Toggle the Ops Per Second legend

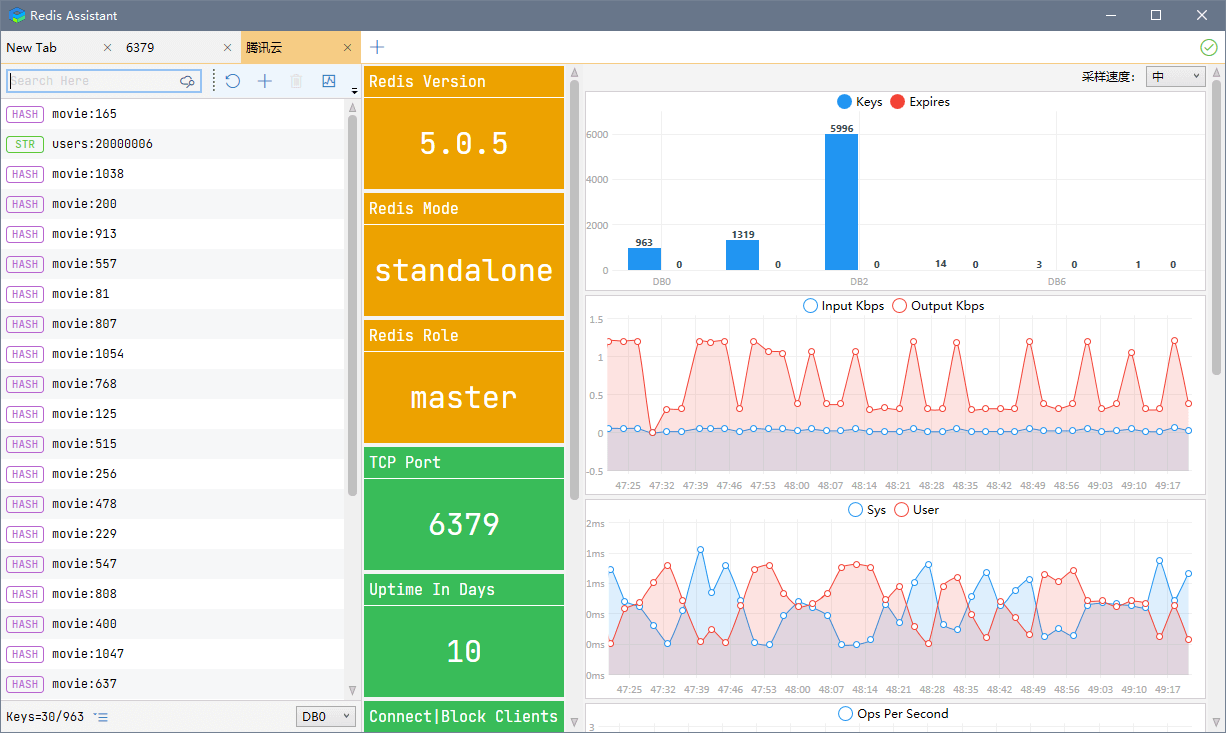coord(893,714)
